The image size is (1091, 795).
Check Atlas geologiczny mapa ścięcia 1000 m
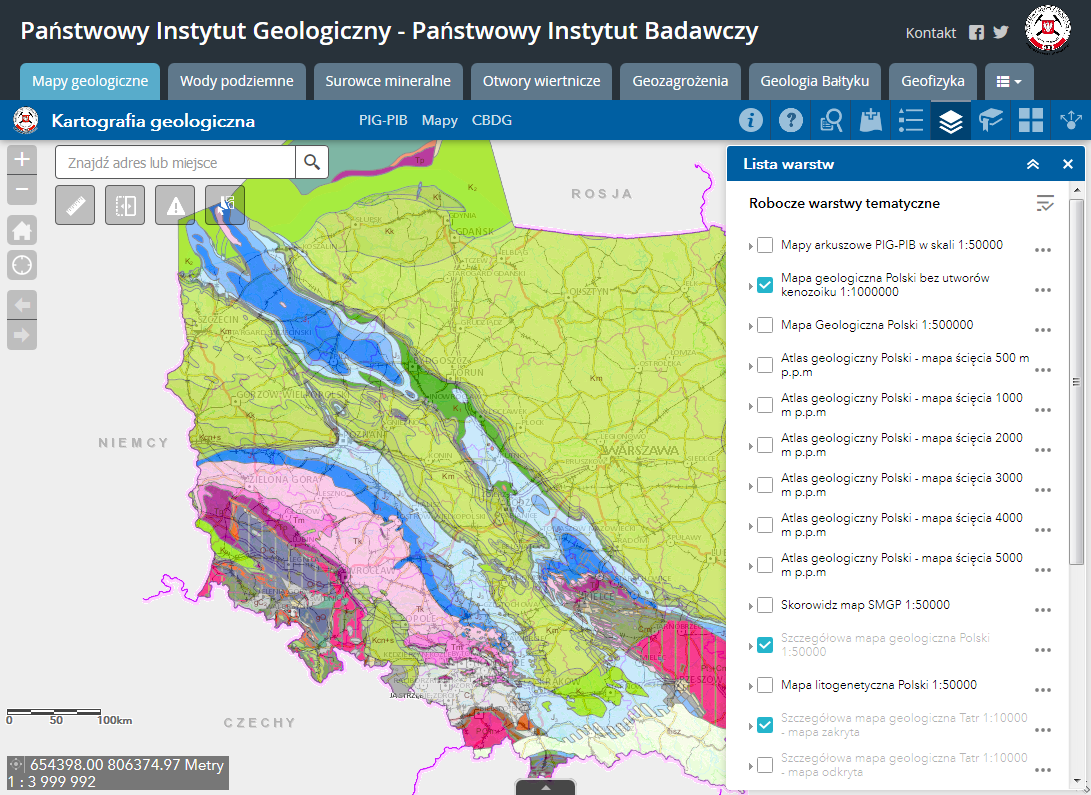765,405
